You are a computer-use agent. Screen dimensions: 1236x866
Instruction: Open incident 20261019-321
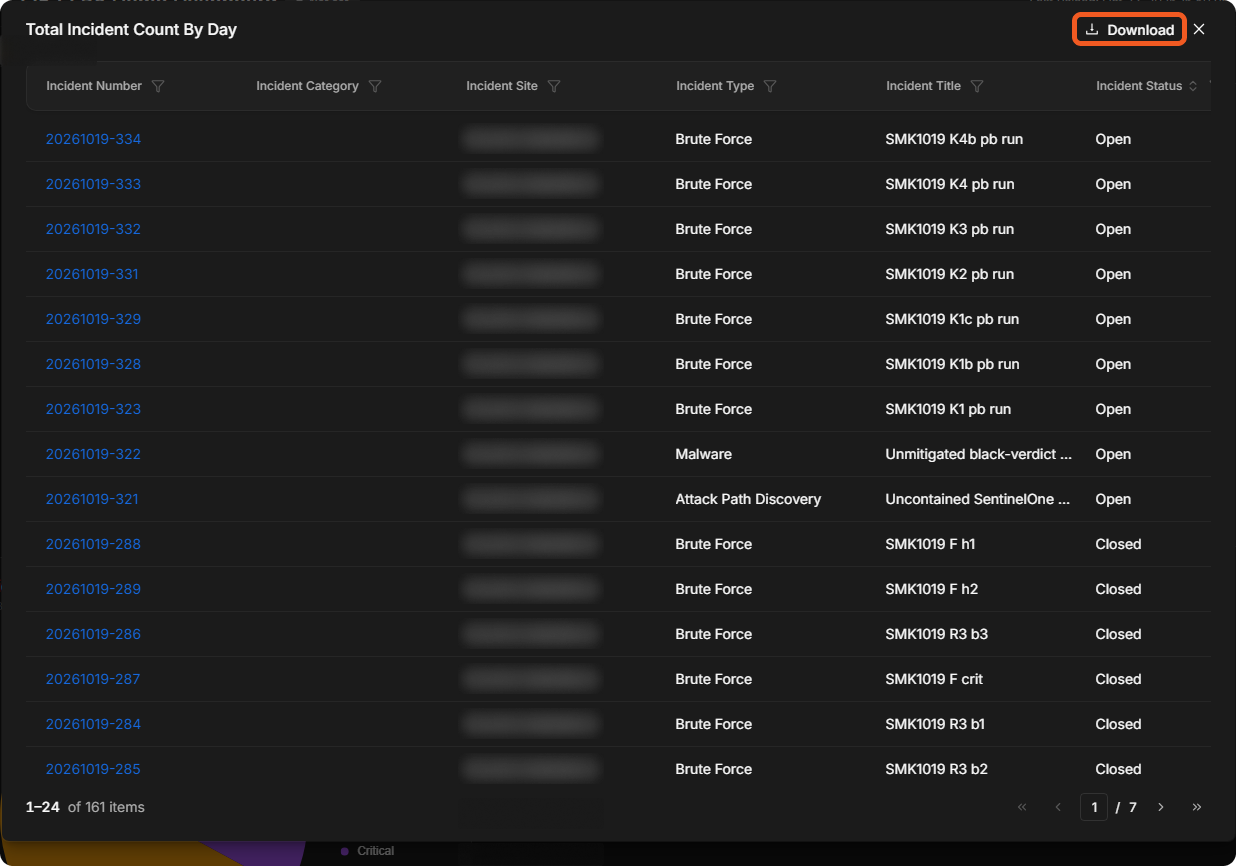click(92, 499)
